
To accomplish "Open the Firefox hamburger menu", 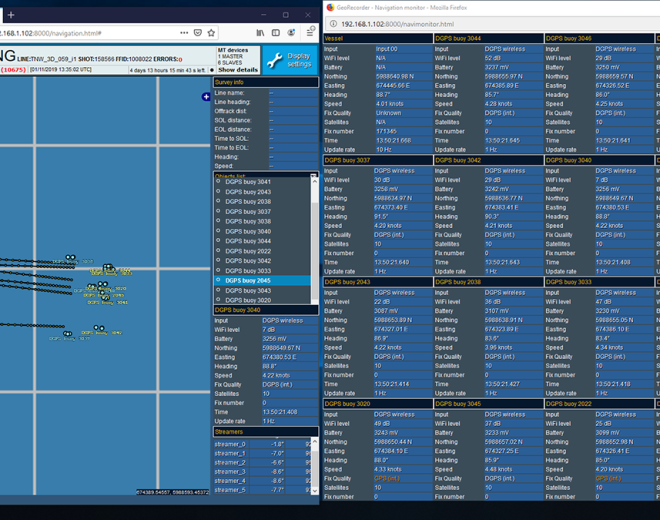I will tap(310, 33).
